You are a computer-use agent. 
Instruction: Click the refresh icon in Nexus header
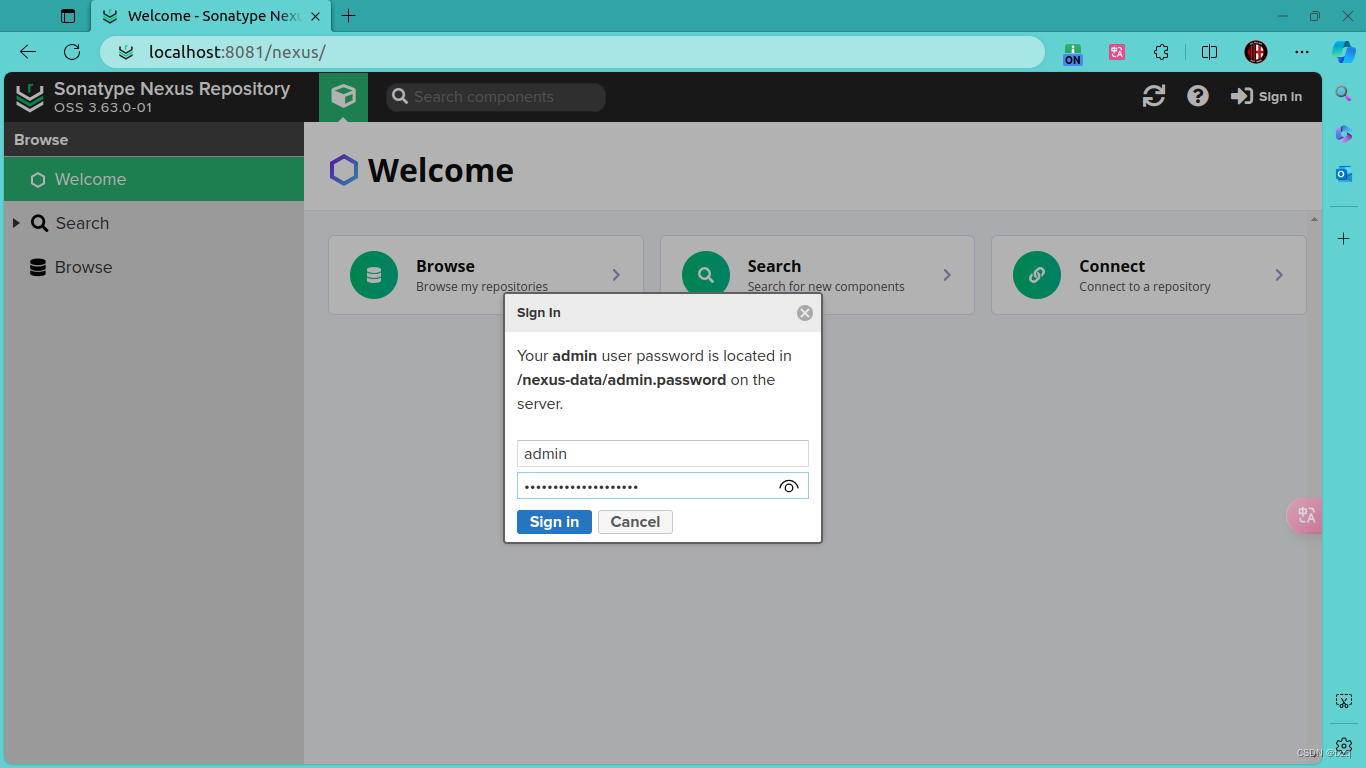click(x=1154, y=96)
